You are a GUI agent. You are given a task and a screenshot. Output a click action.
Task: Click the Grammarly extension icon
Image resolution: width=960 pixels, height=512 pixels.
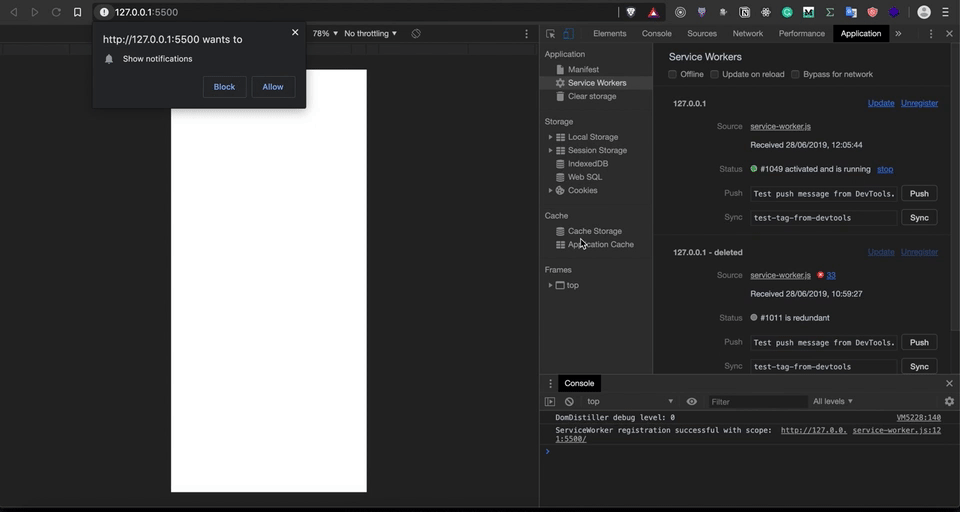click(x=787, y=12)
